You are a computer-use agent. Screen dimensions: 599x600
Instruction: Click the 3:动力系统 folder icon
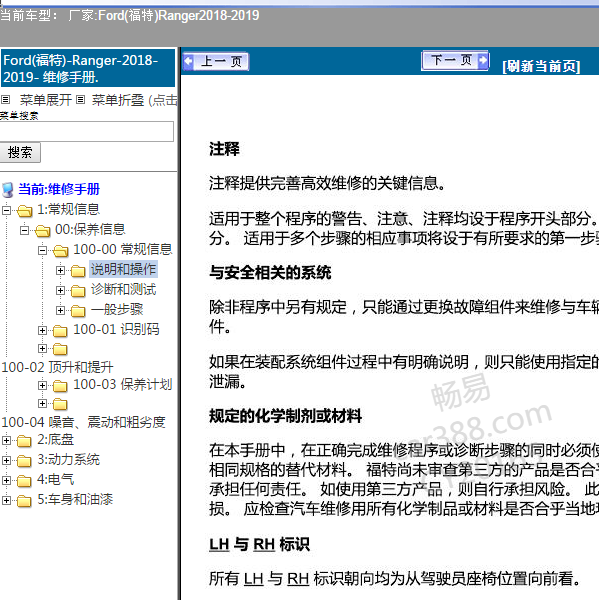click(x=24, y=460)
